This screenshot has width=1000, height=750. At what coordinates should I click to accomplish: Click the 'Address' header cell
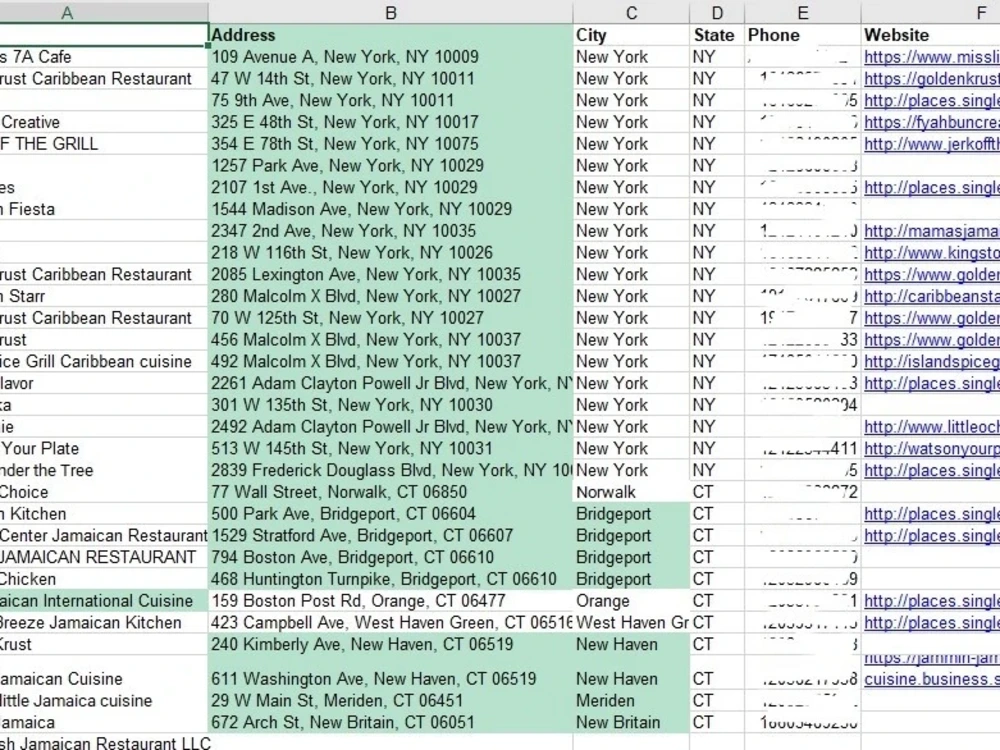click(390, 35)
